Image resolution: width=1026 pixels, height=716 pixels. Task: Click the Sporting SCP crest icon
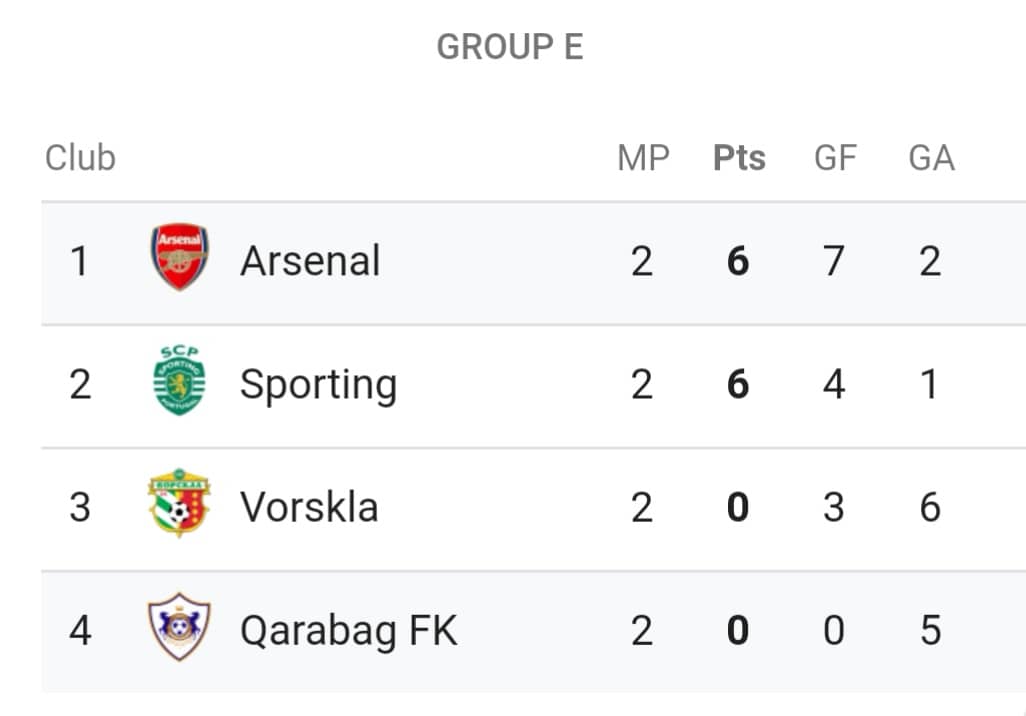[179, 380]
